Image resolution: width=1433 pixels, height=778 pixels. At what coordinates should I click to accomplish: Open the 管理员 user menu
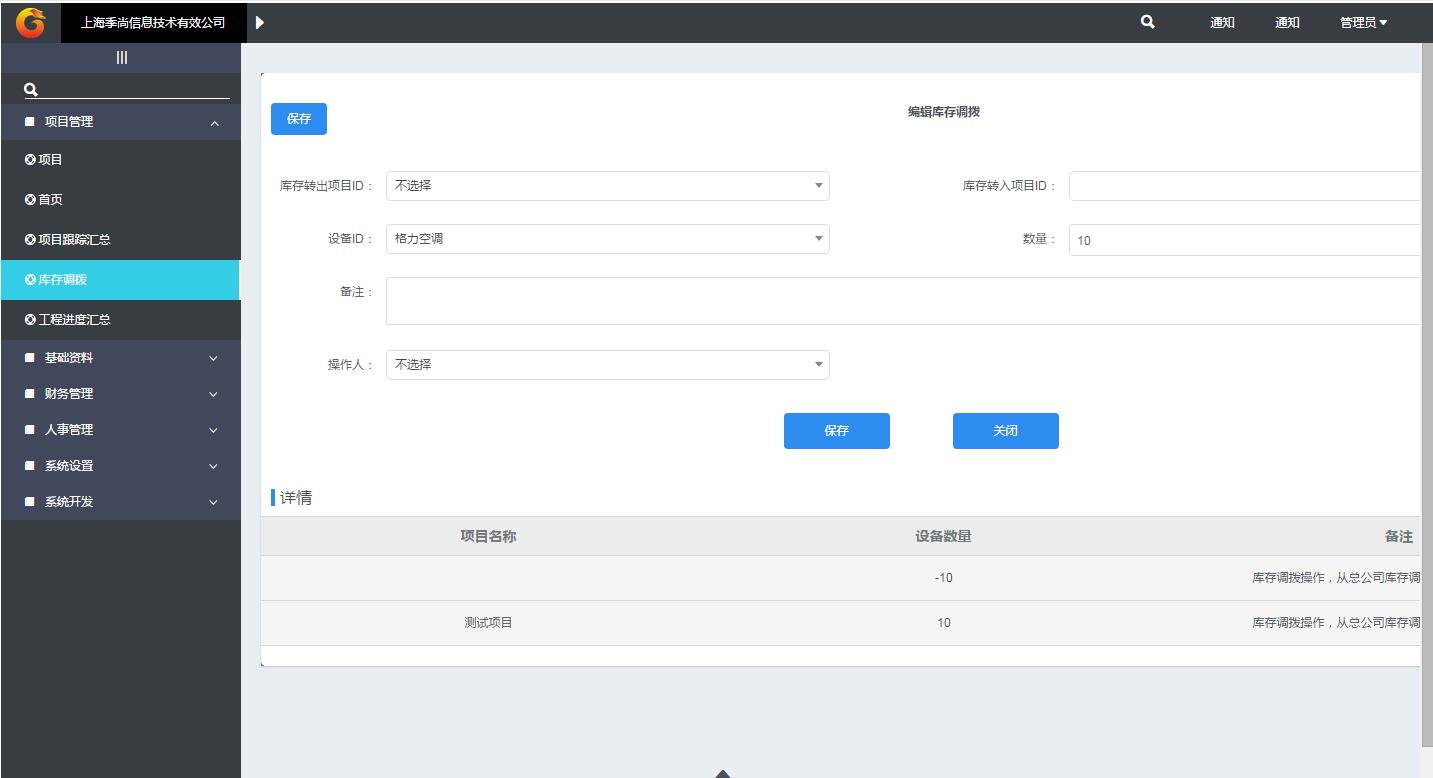(1363, 22)
